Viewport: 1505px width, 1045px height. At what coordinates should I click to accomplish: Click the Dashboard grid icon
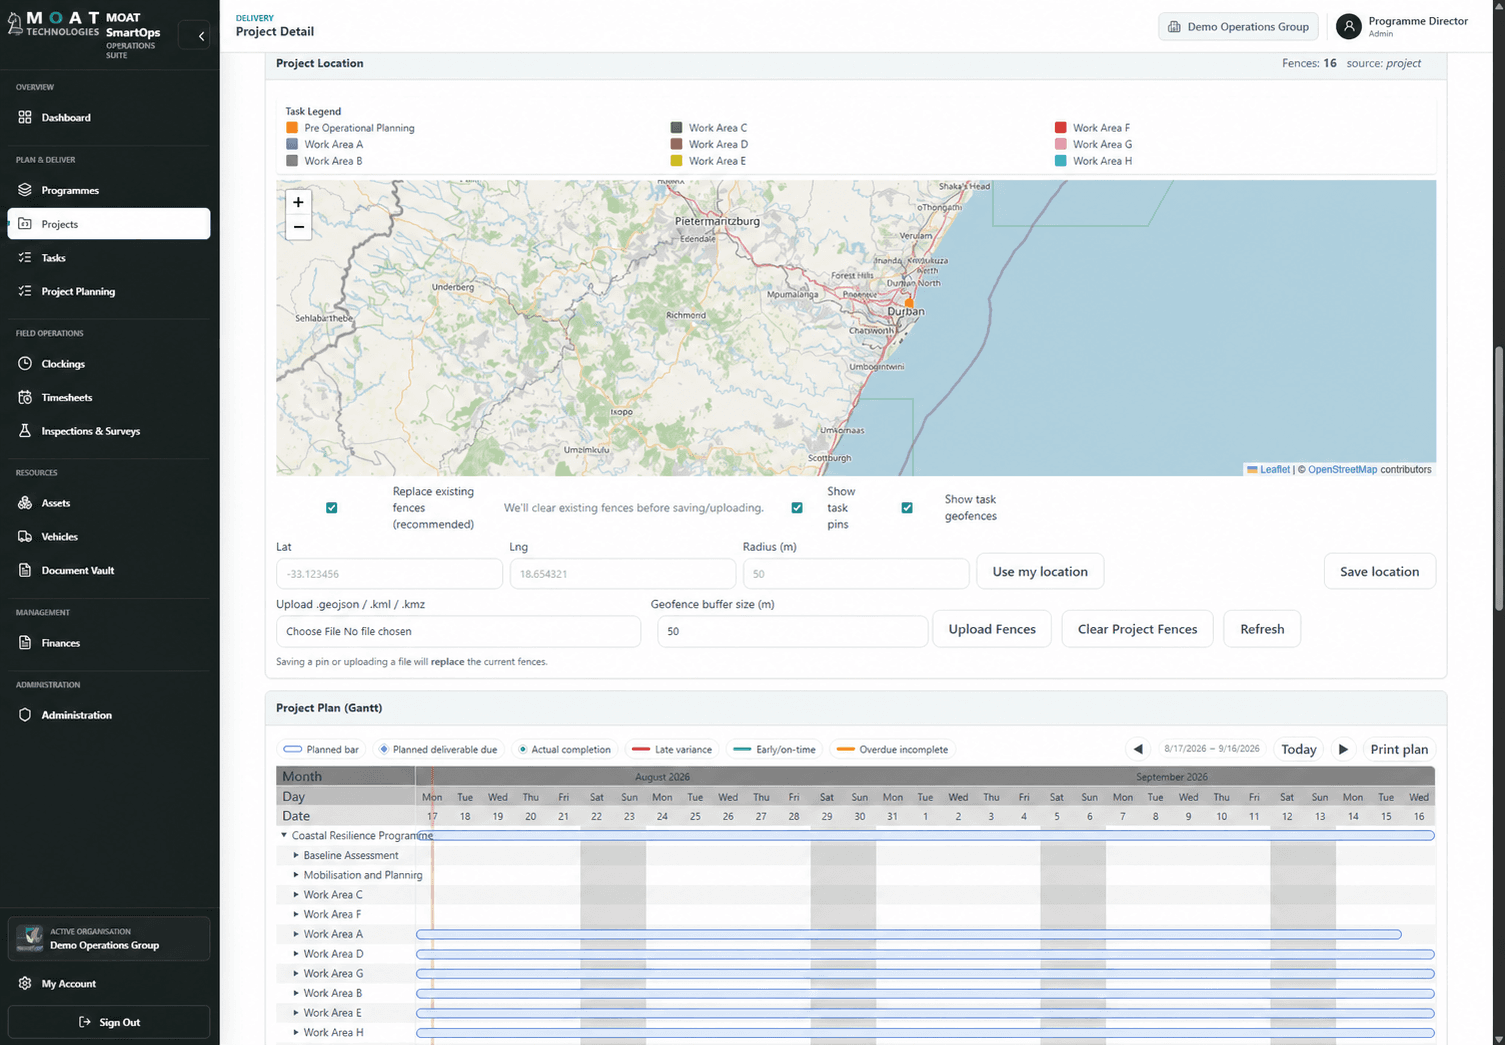click(x=25, y=117)
